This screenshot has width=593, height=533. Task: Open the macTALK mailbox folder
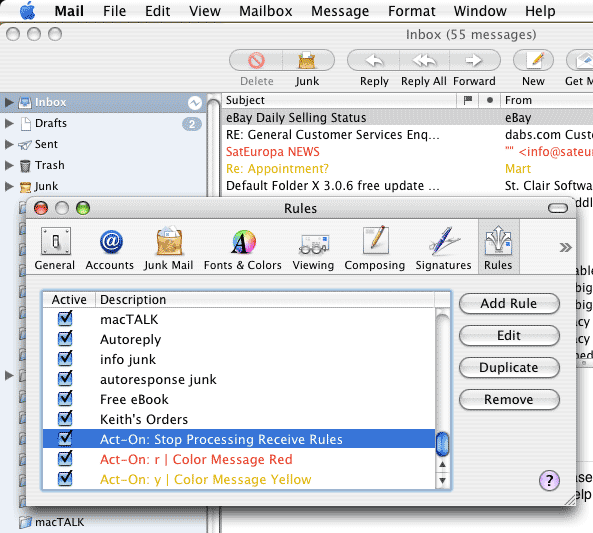(59, 522)
